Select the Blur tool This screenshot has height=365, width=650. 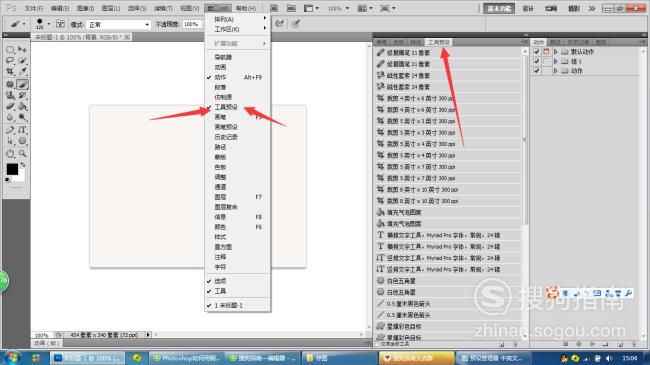[x=10, y=117]
